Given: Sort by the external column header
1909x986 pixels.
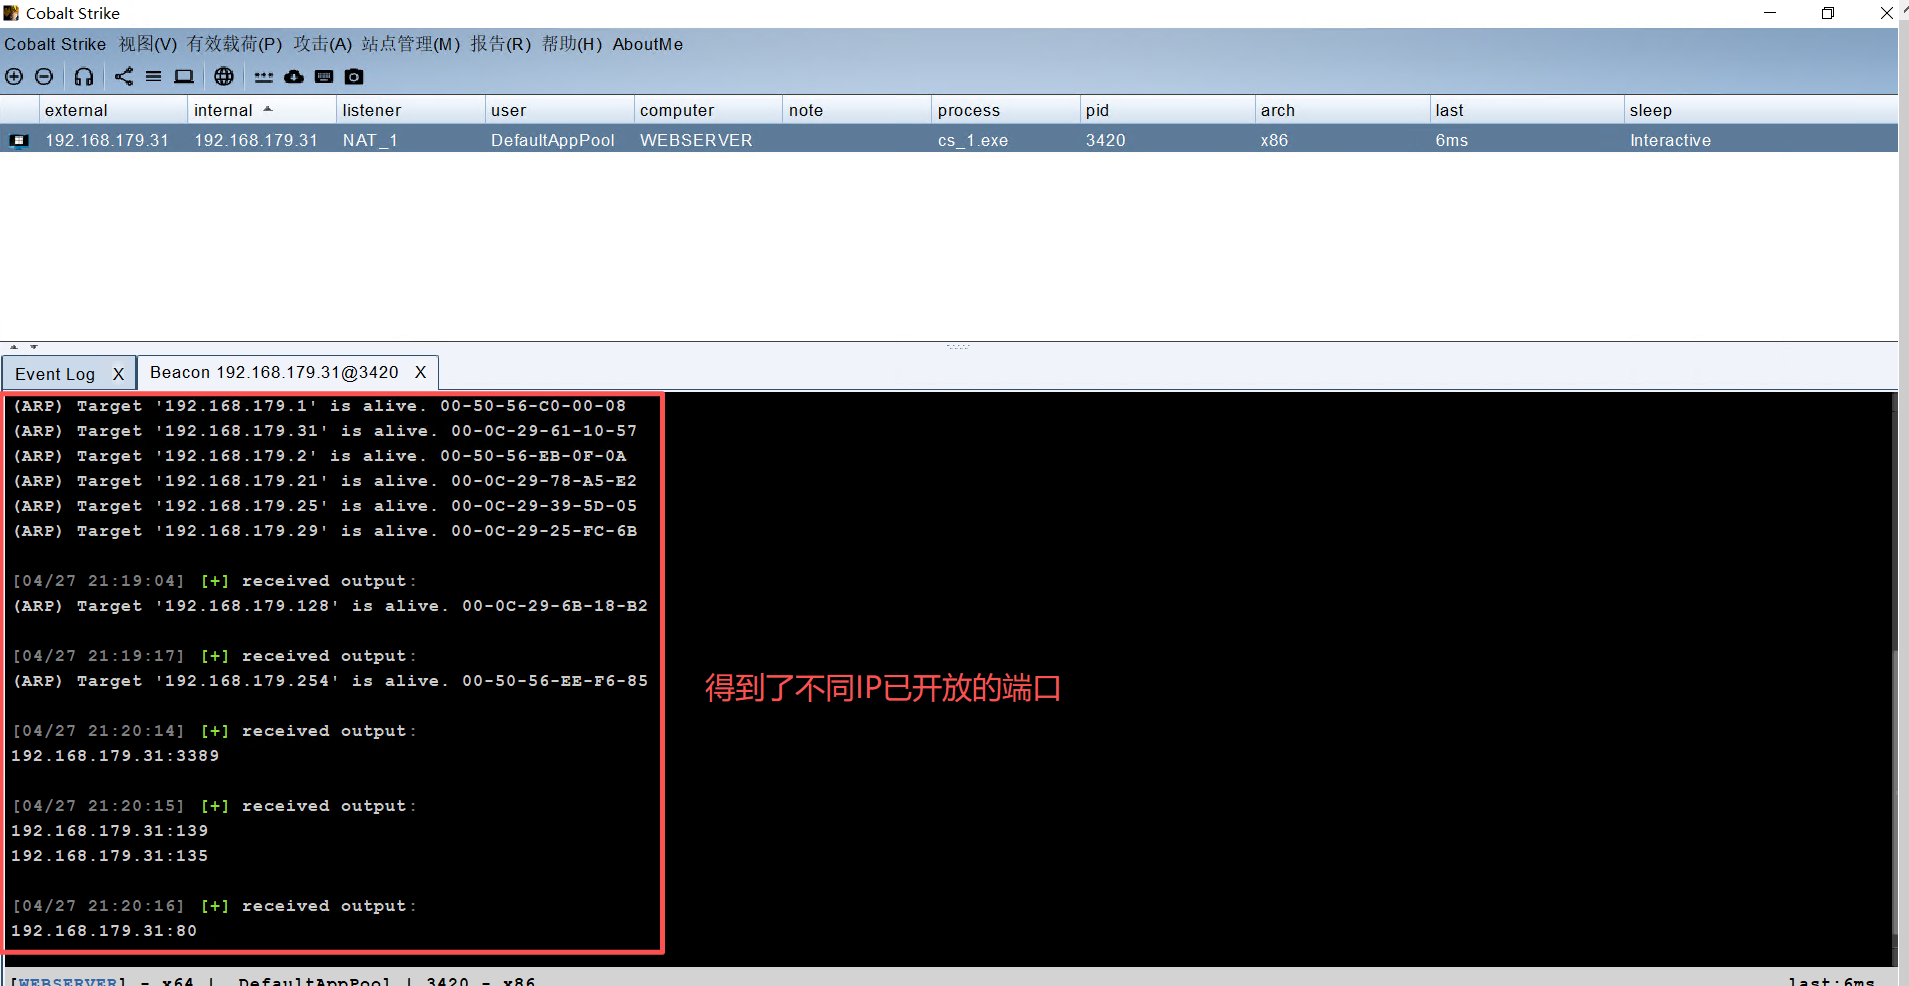Looking at the screenshot, I should 113,110.
